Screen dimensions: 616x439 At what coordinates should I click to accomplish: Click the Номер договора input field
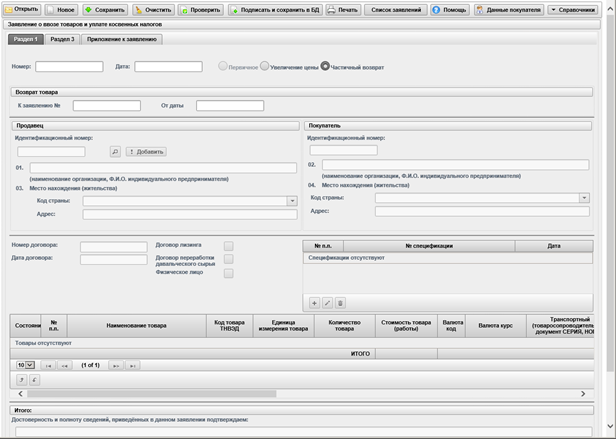pos(113,246)
